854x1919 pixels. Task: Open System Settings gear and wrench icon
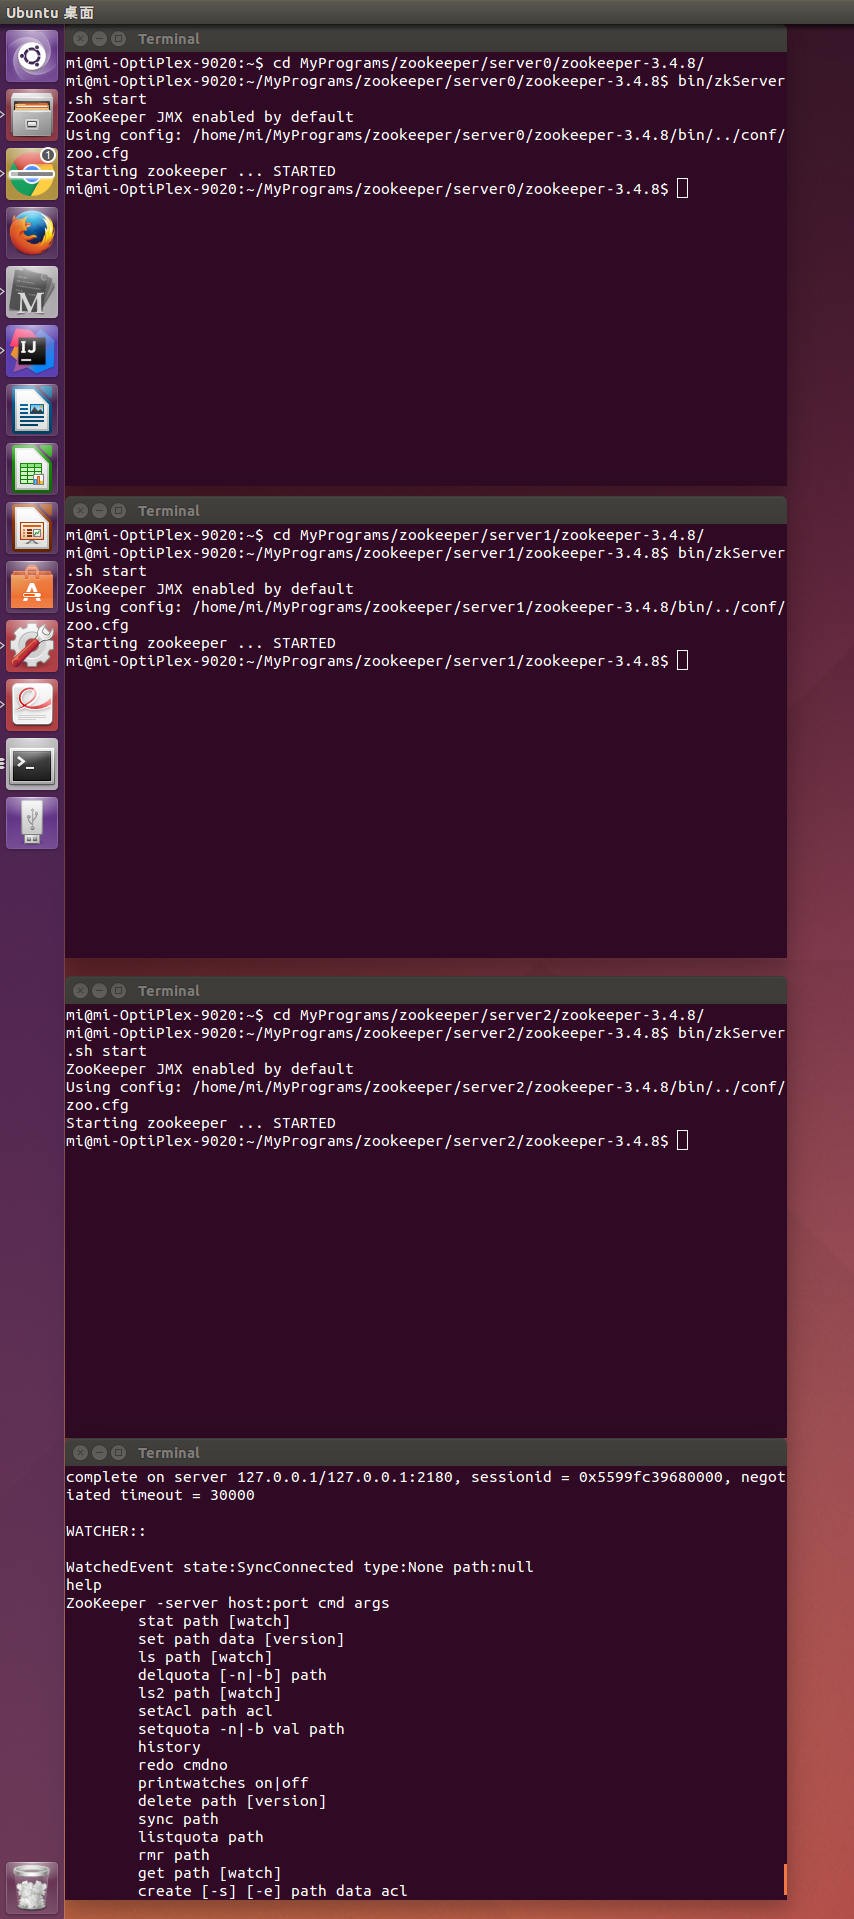(32, 646)
